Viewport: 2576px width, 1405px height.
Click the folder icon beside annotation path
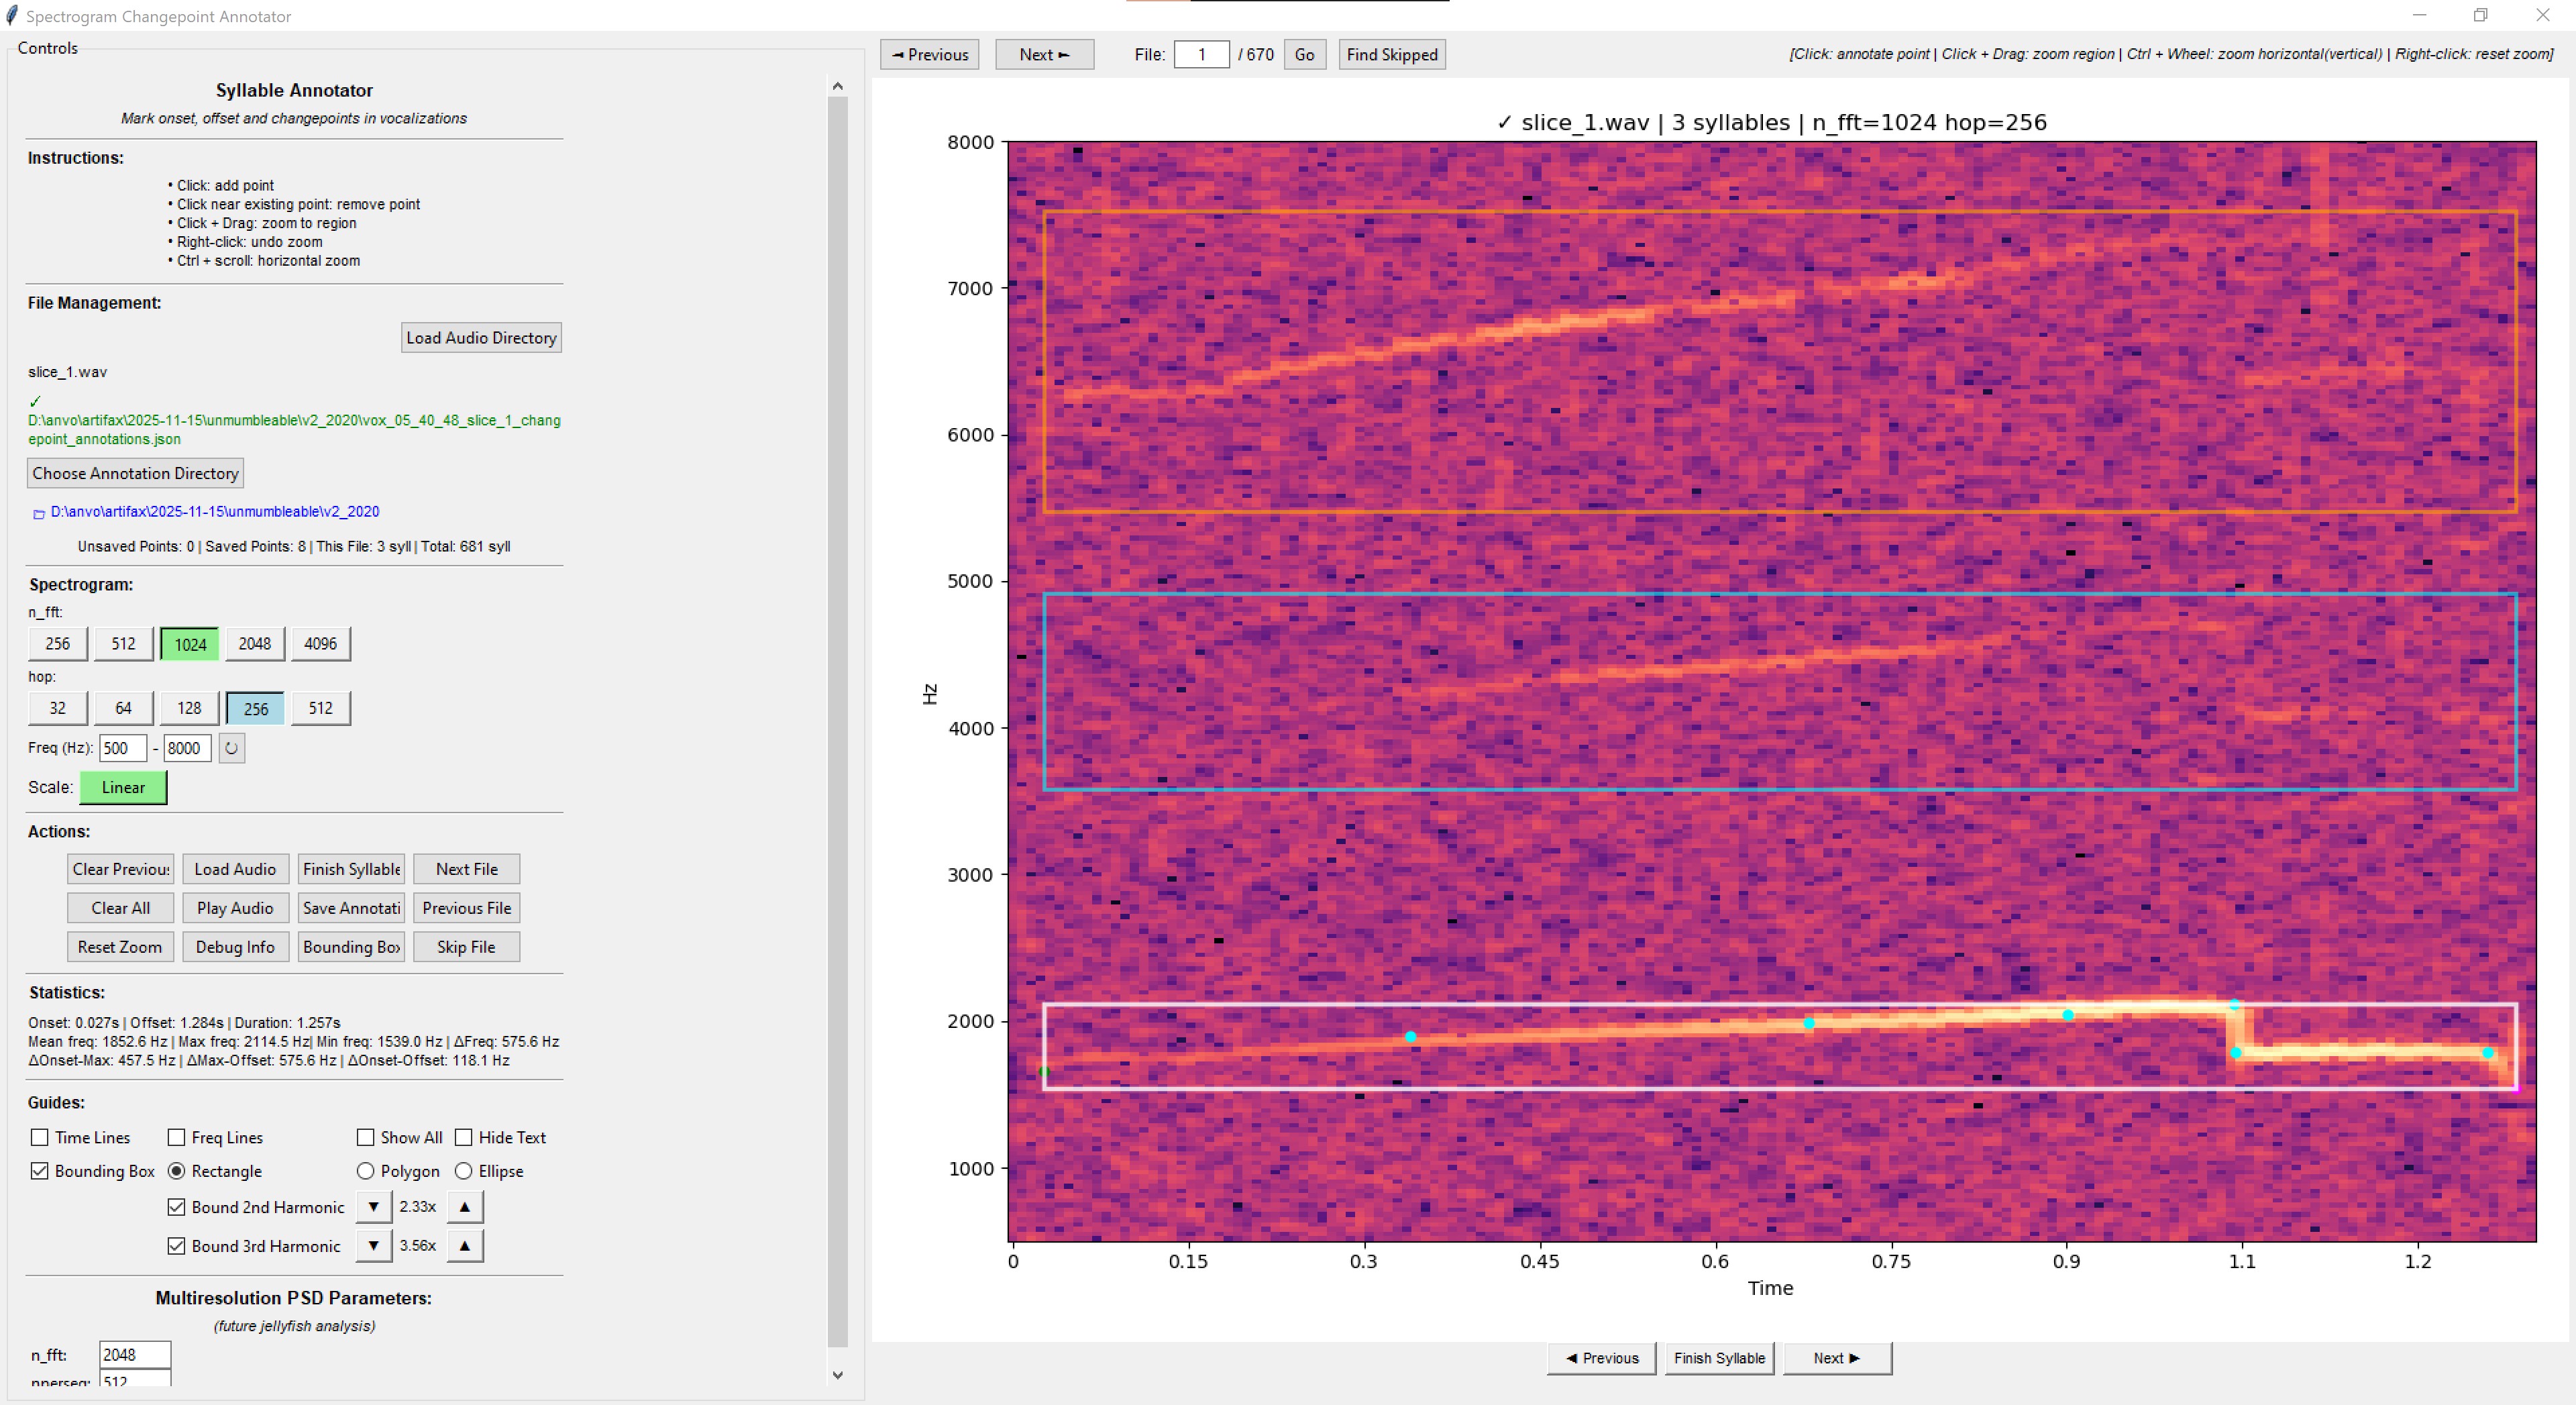pos(39,513)
